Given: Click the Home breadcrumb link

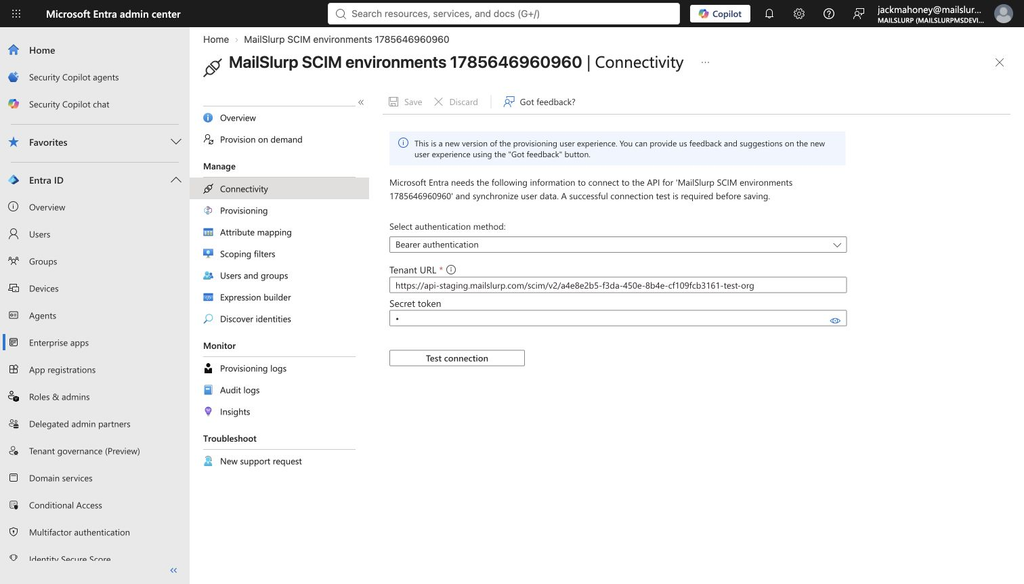Looking at the screenshot, I should (x=216, y=39).
